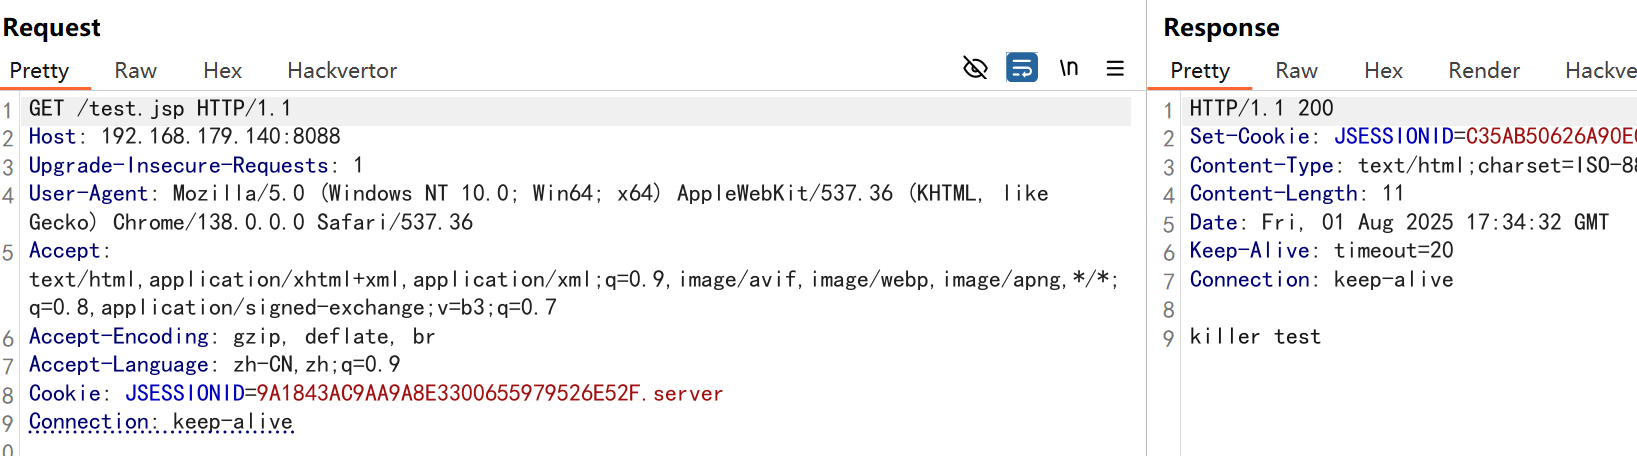
Task: Show the Response Hex tab
Action: click(1383, 71)
